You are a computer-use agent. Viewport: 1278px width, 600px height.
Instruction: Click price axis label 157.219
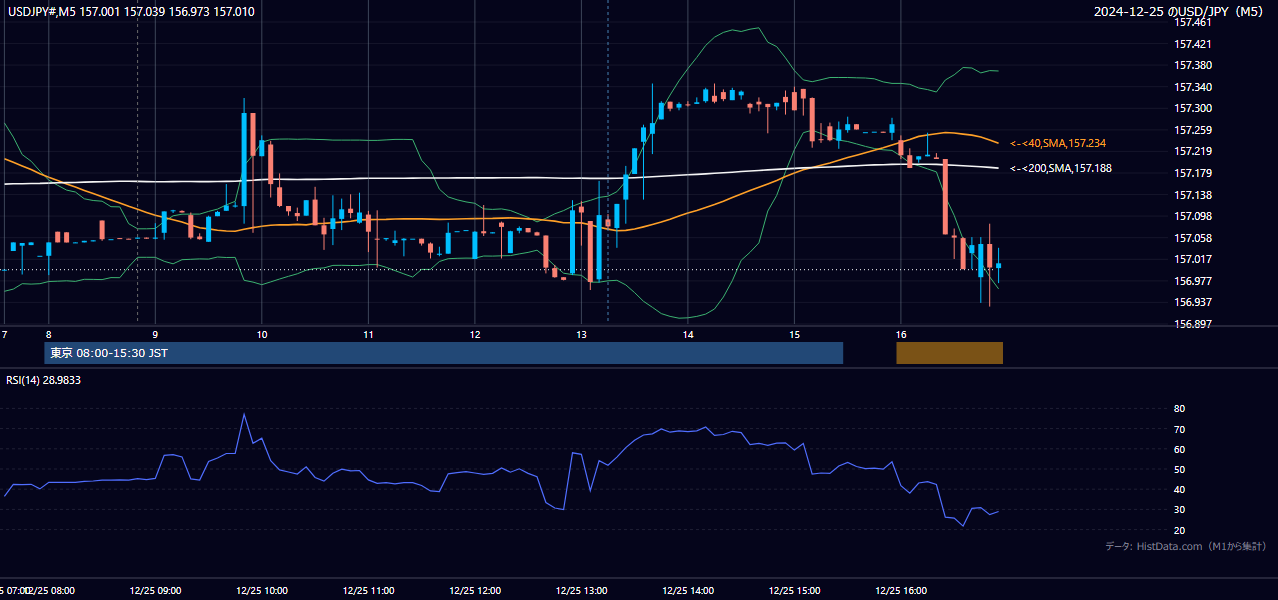(x=1192, y=152)
